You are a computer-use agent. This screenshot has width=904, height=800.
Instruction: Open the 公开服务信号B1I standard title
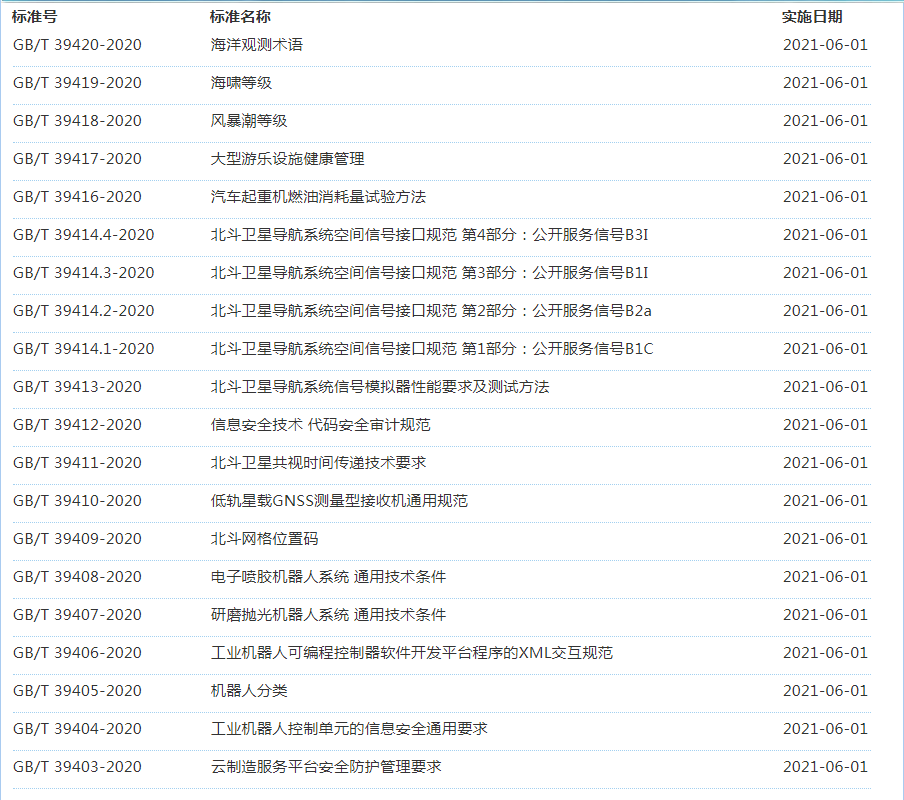click(430, 273)
